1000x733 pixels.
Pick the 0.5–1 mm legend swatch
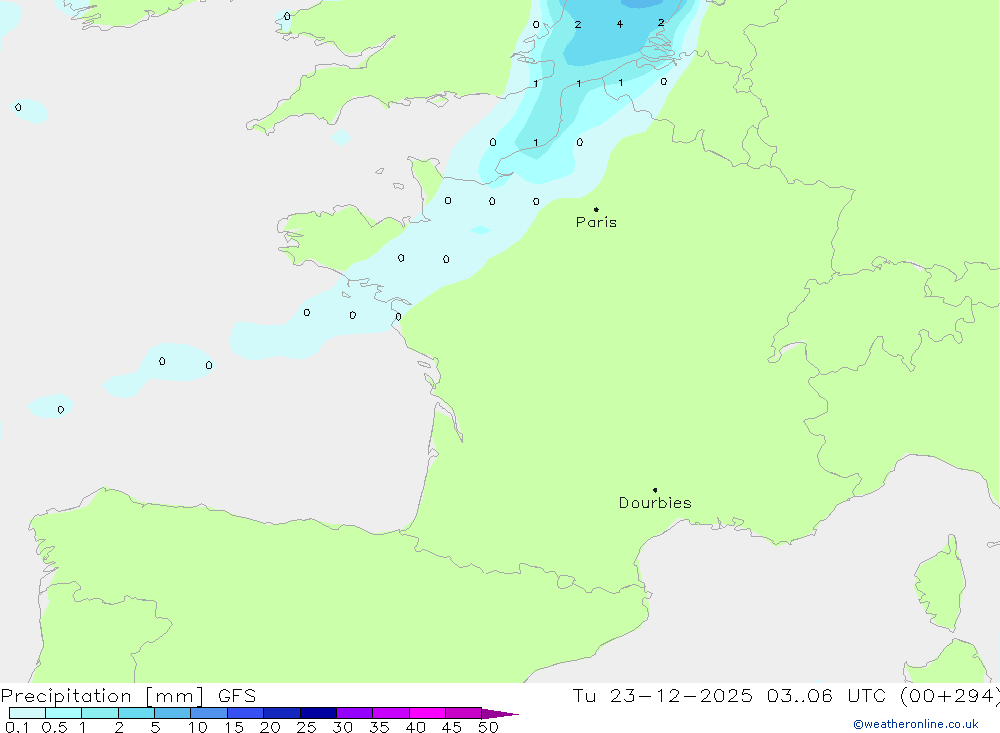(64, 713)
